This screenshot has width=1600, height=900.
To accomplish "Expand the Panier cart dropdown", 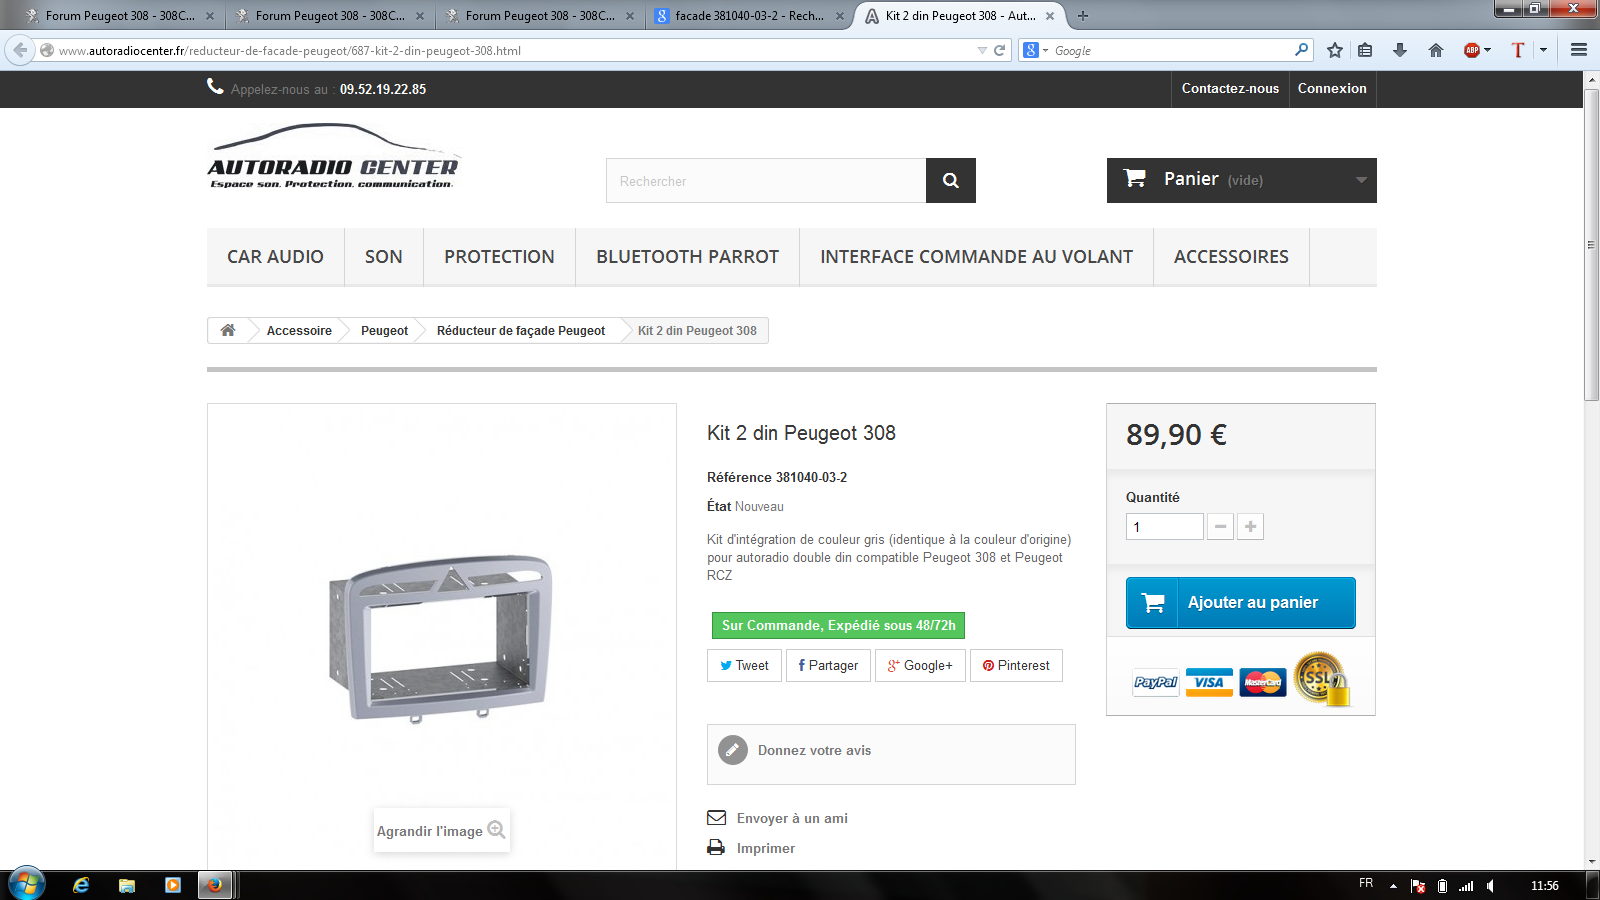I will (x=1360, y=180).
